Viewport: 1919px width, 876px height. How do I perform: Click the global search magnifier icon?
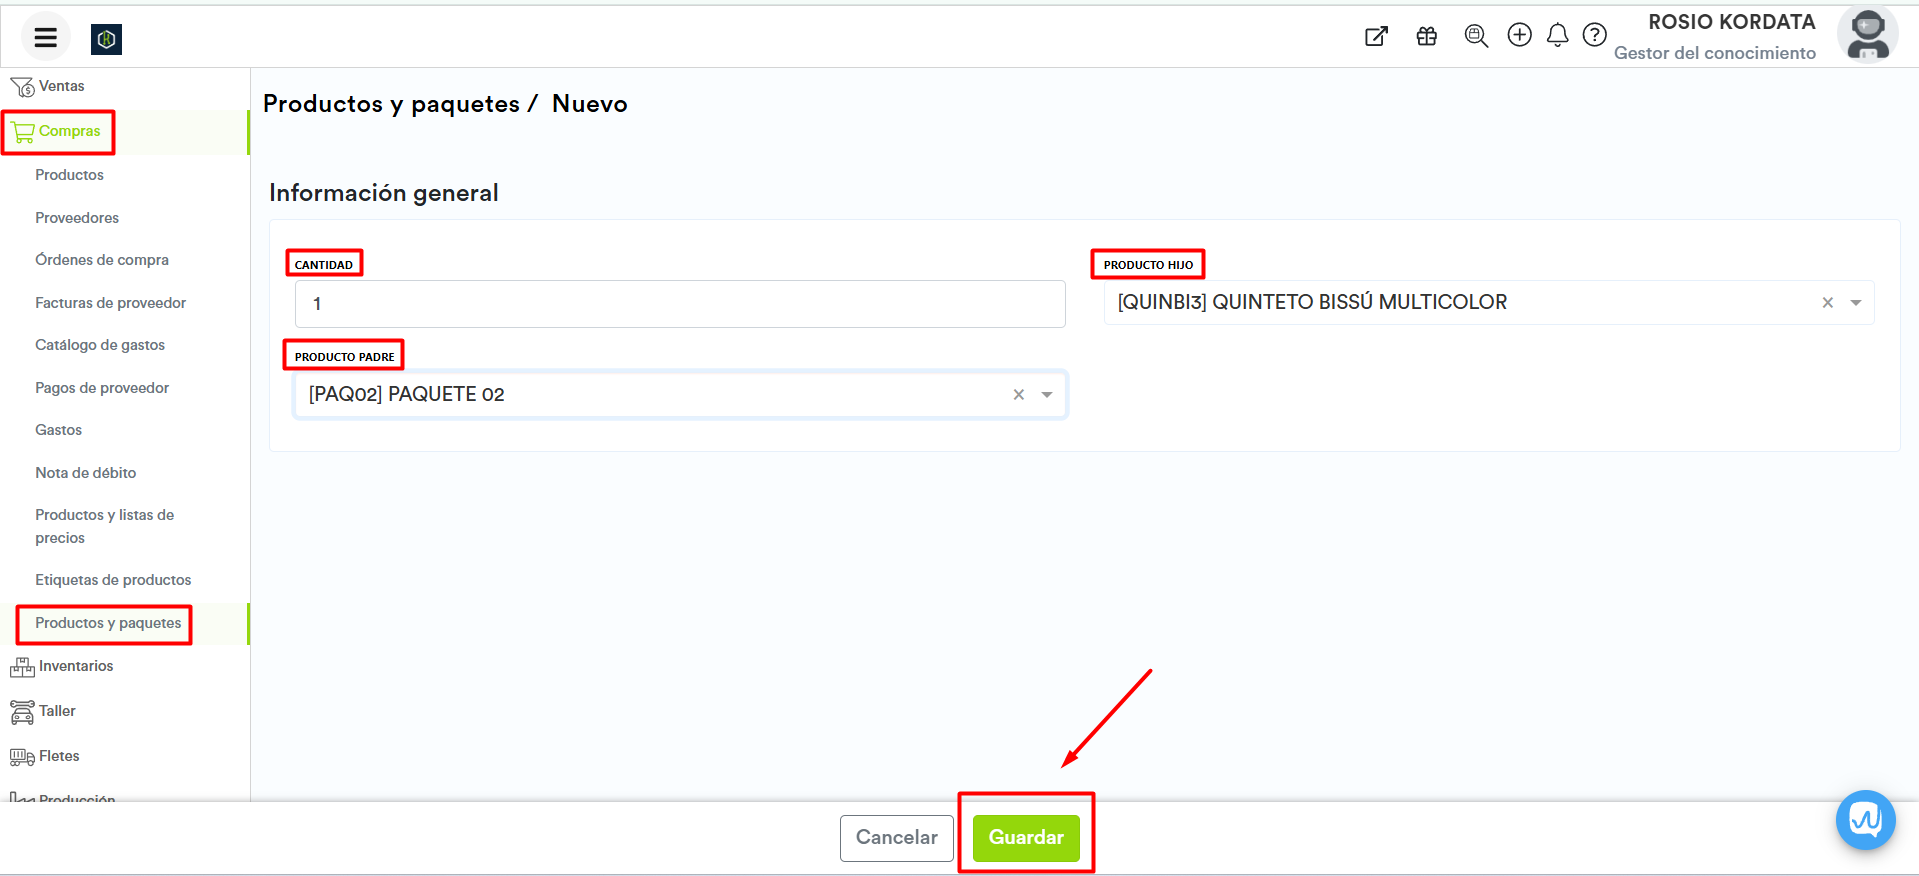point(1475,37)
